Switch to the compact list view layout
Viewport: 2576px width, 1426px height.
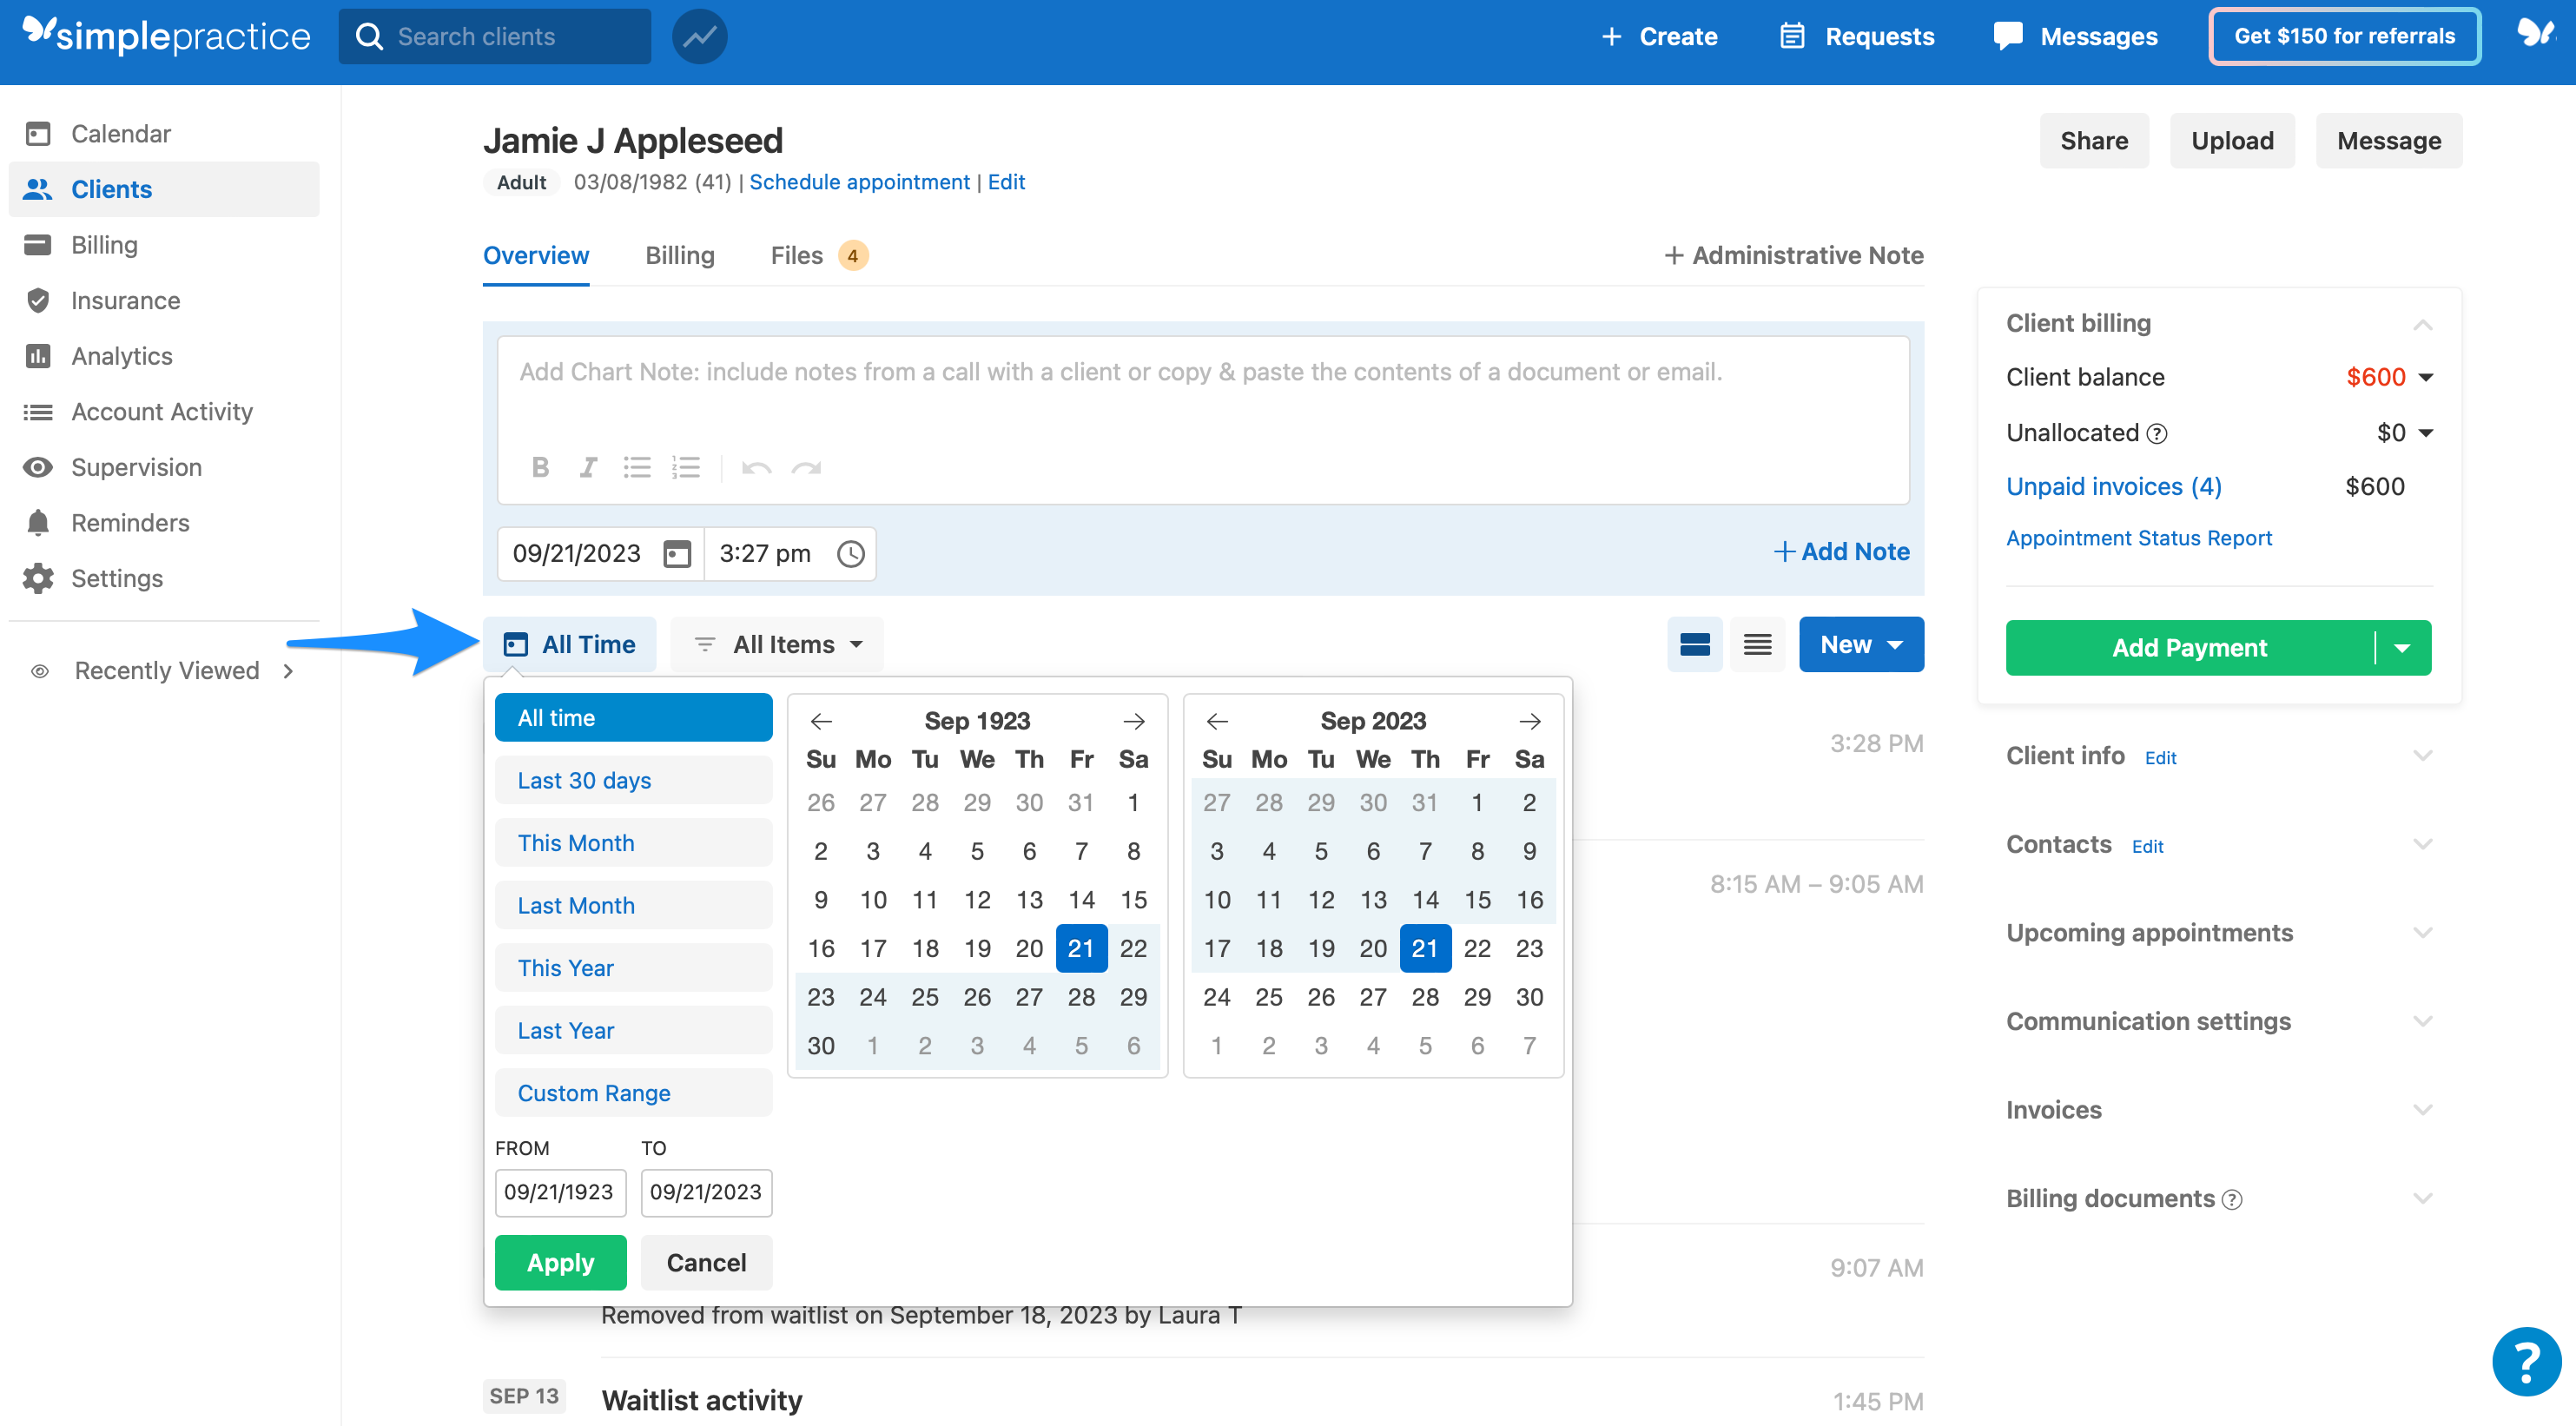click(x=1757, y=644)
